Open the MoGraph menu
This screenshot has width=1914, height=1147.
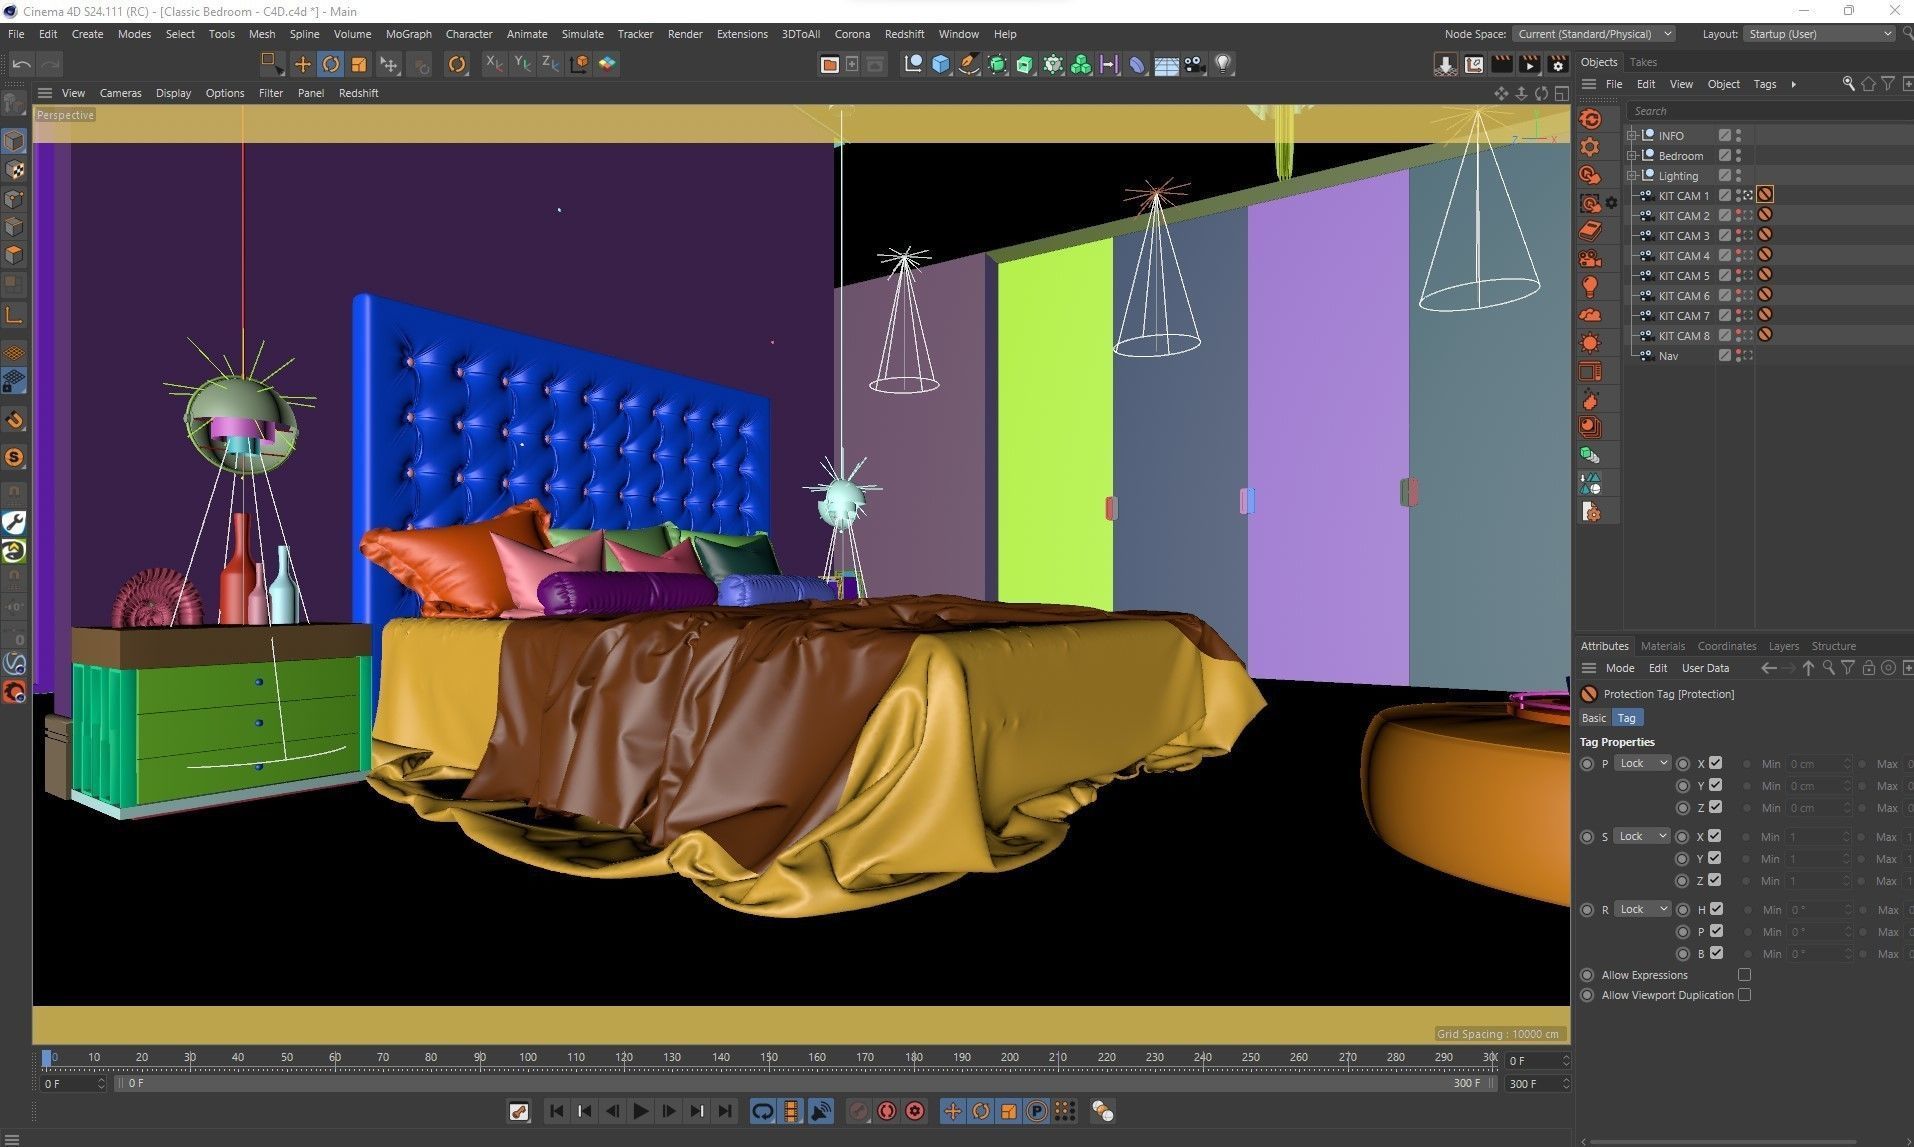[408, 34]
